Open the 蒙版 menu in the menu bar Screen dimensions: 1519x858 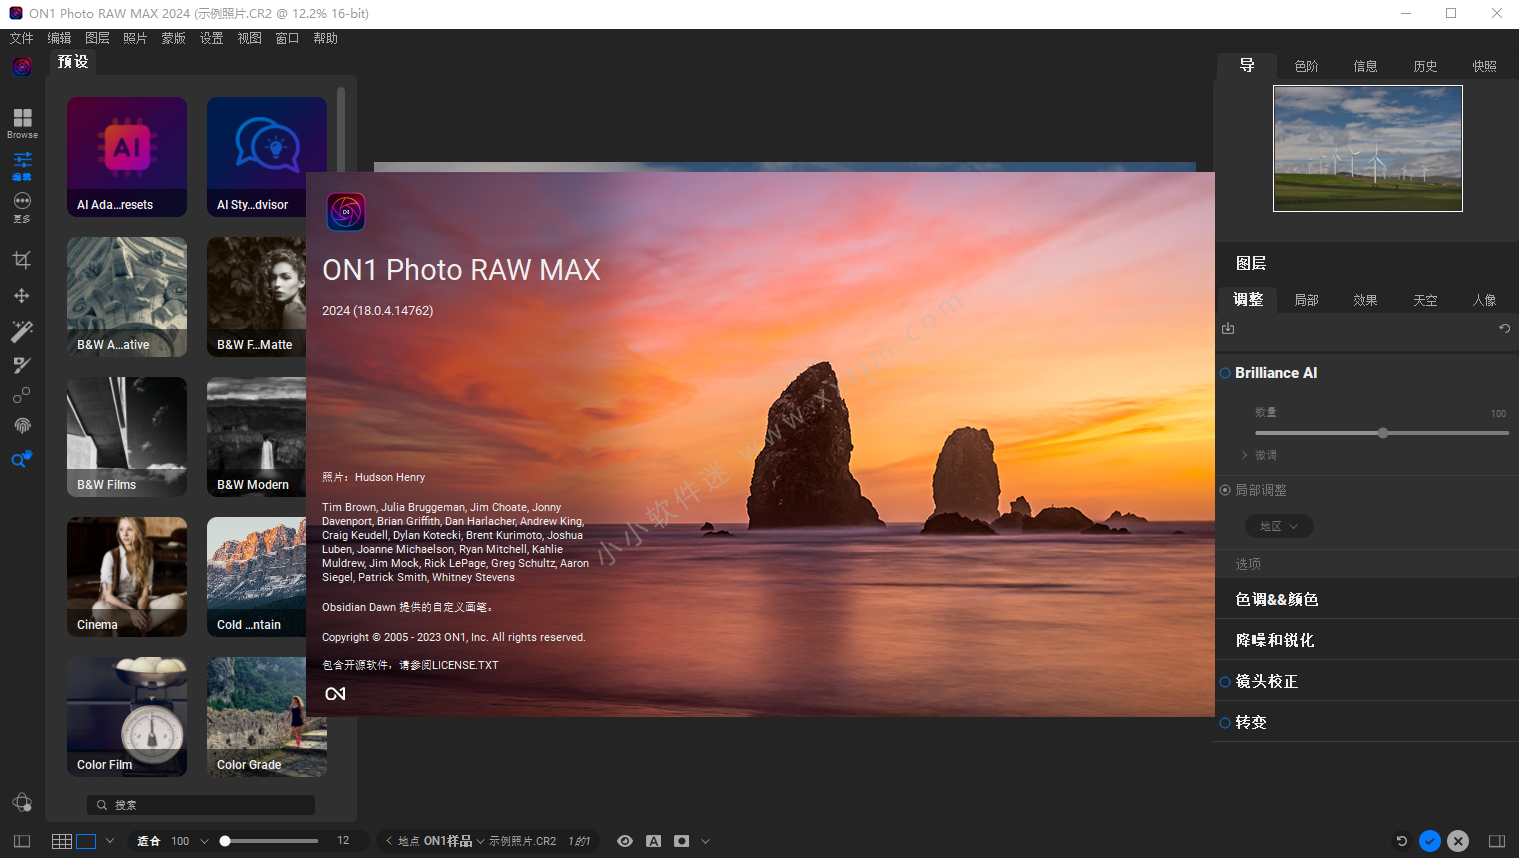pyautogui.click(x=173, y=38)
